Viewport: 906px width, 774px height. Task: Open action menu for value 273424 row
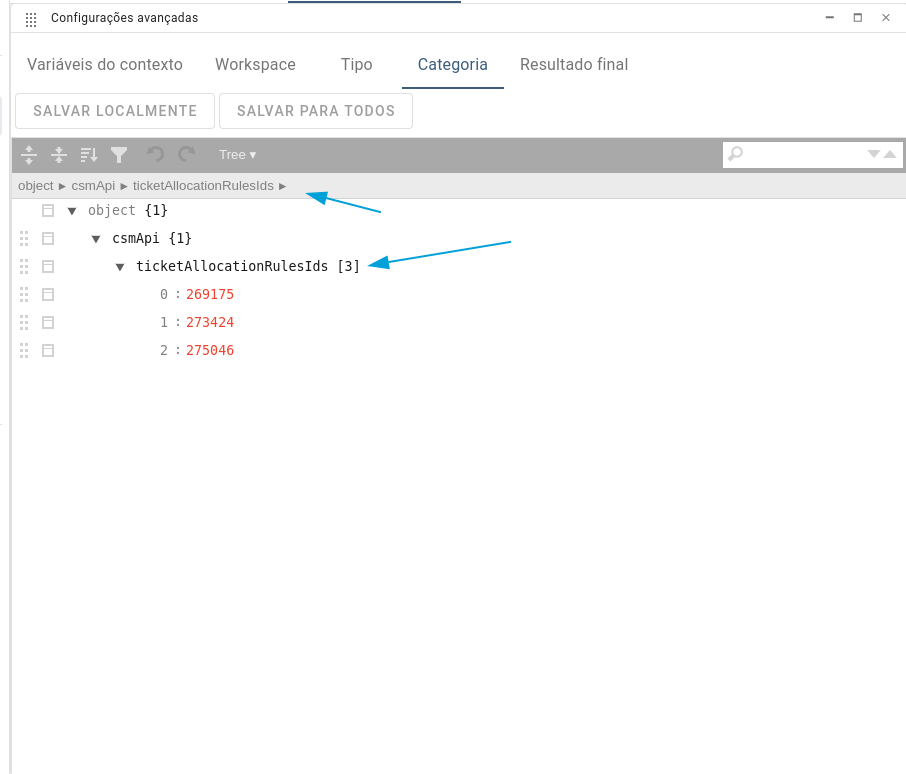[x=48, y=322]
